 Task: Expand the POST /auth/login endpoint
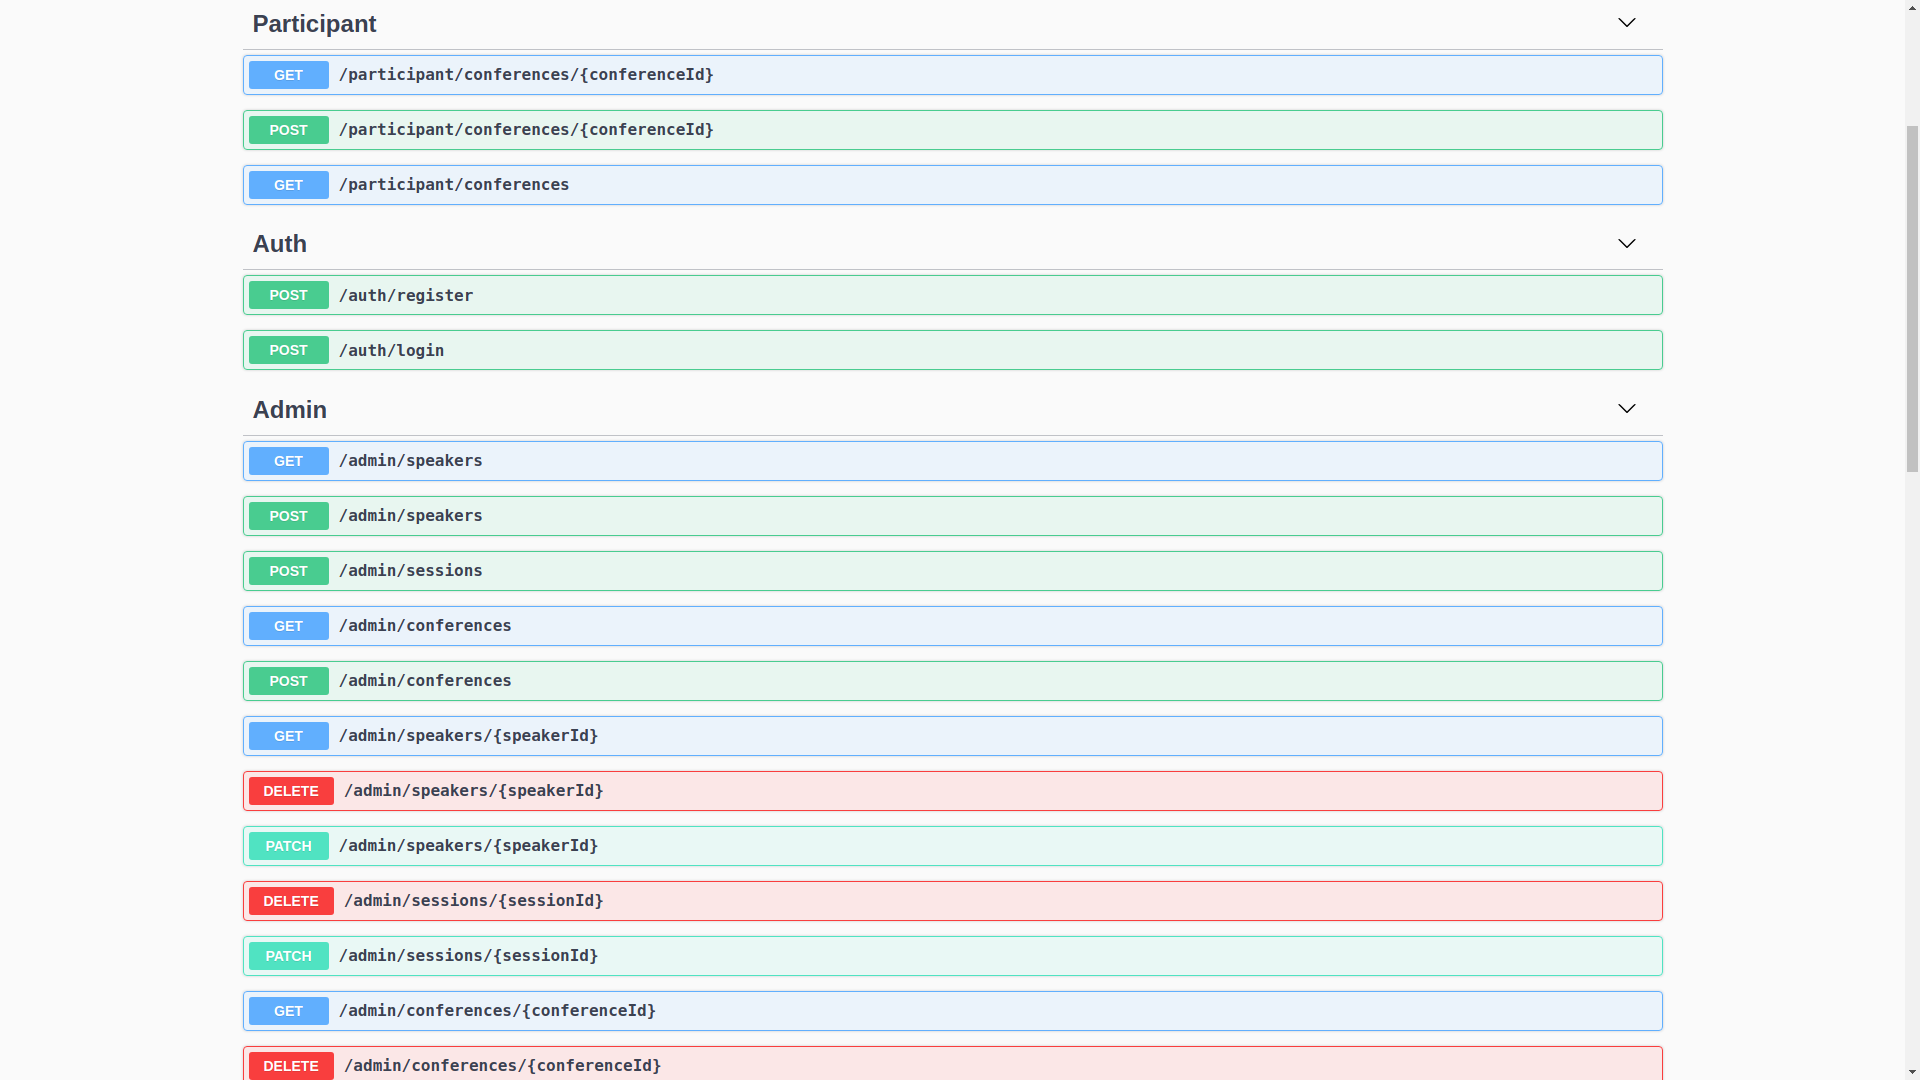pyautogui.click(x=391, y=351)
